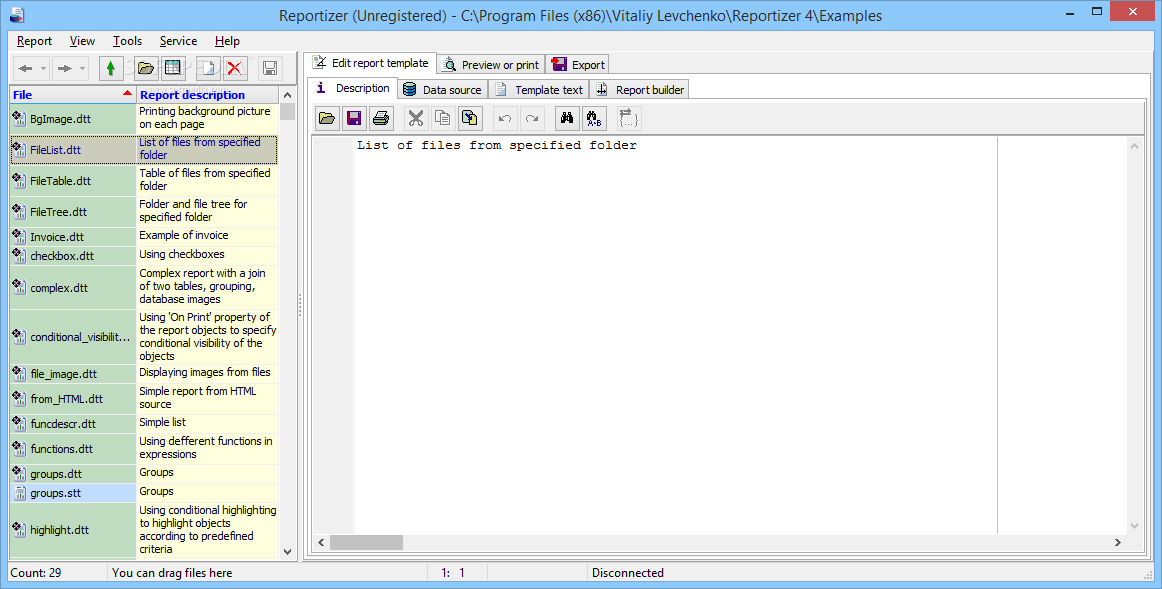Click the table grid icon in left toolbar
Viewport: 1162px width, 589px height.
(x=173, y=69)
